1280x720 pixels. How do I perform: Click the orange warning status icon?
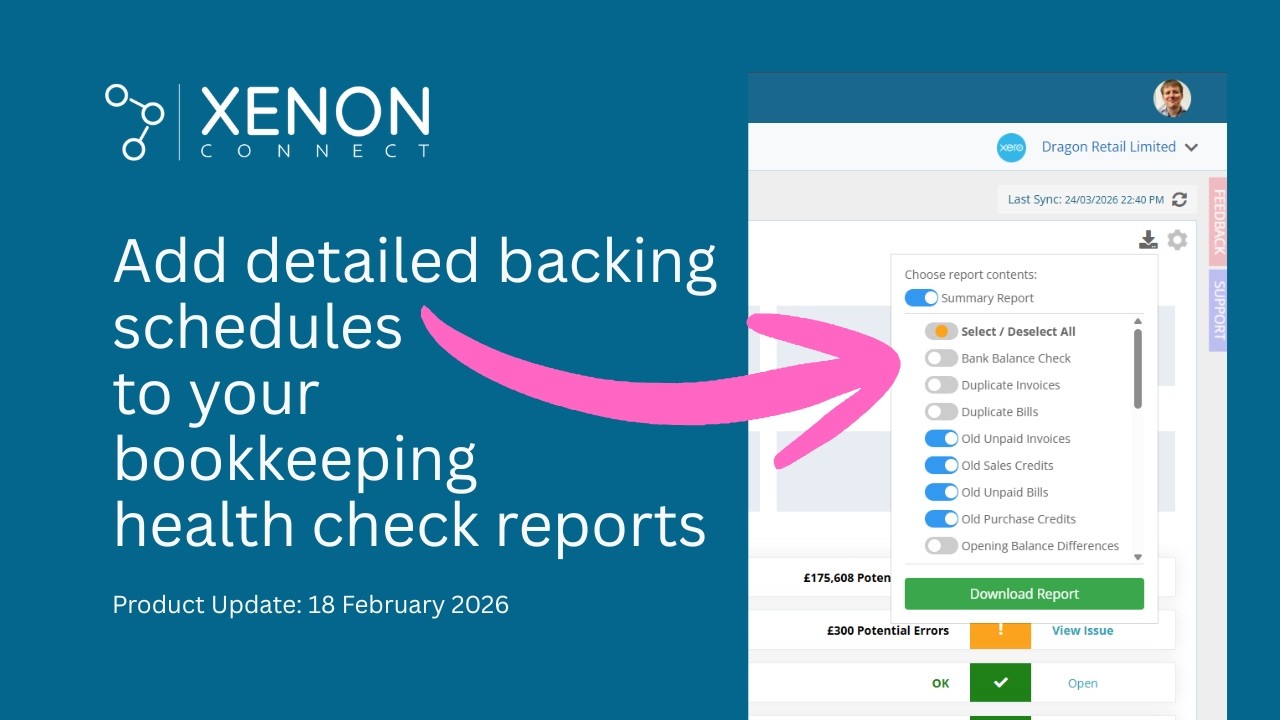click(x=1000, y=631)
